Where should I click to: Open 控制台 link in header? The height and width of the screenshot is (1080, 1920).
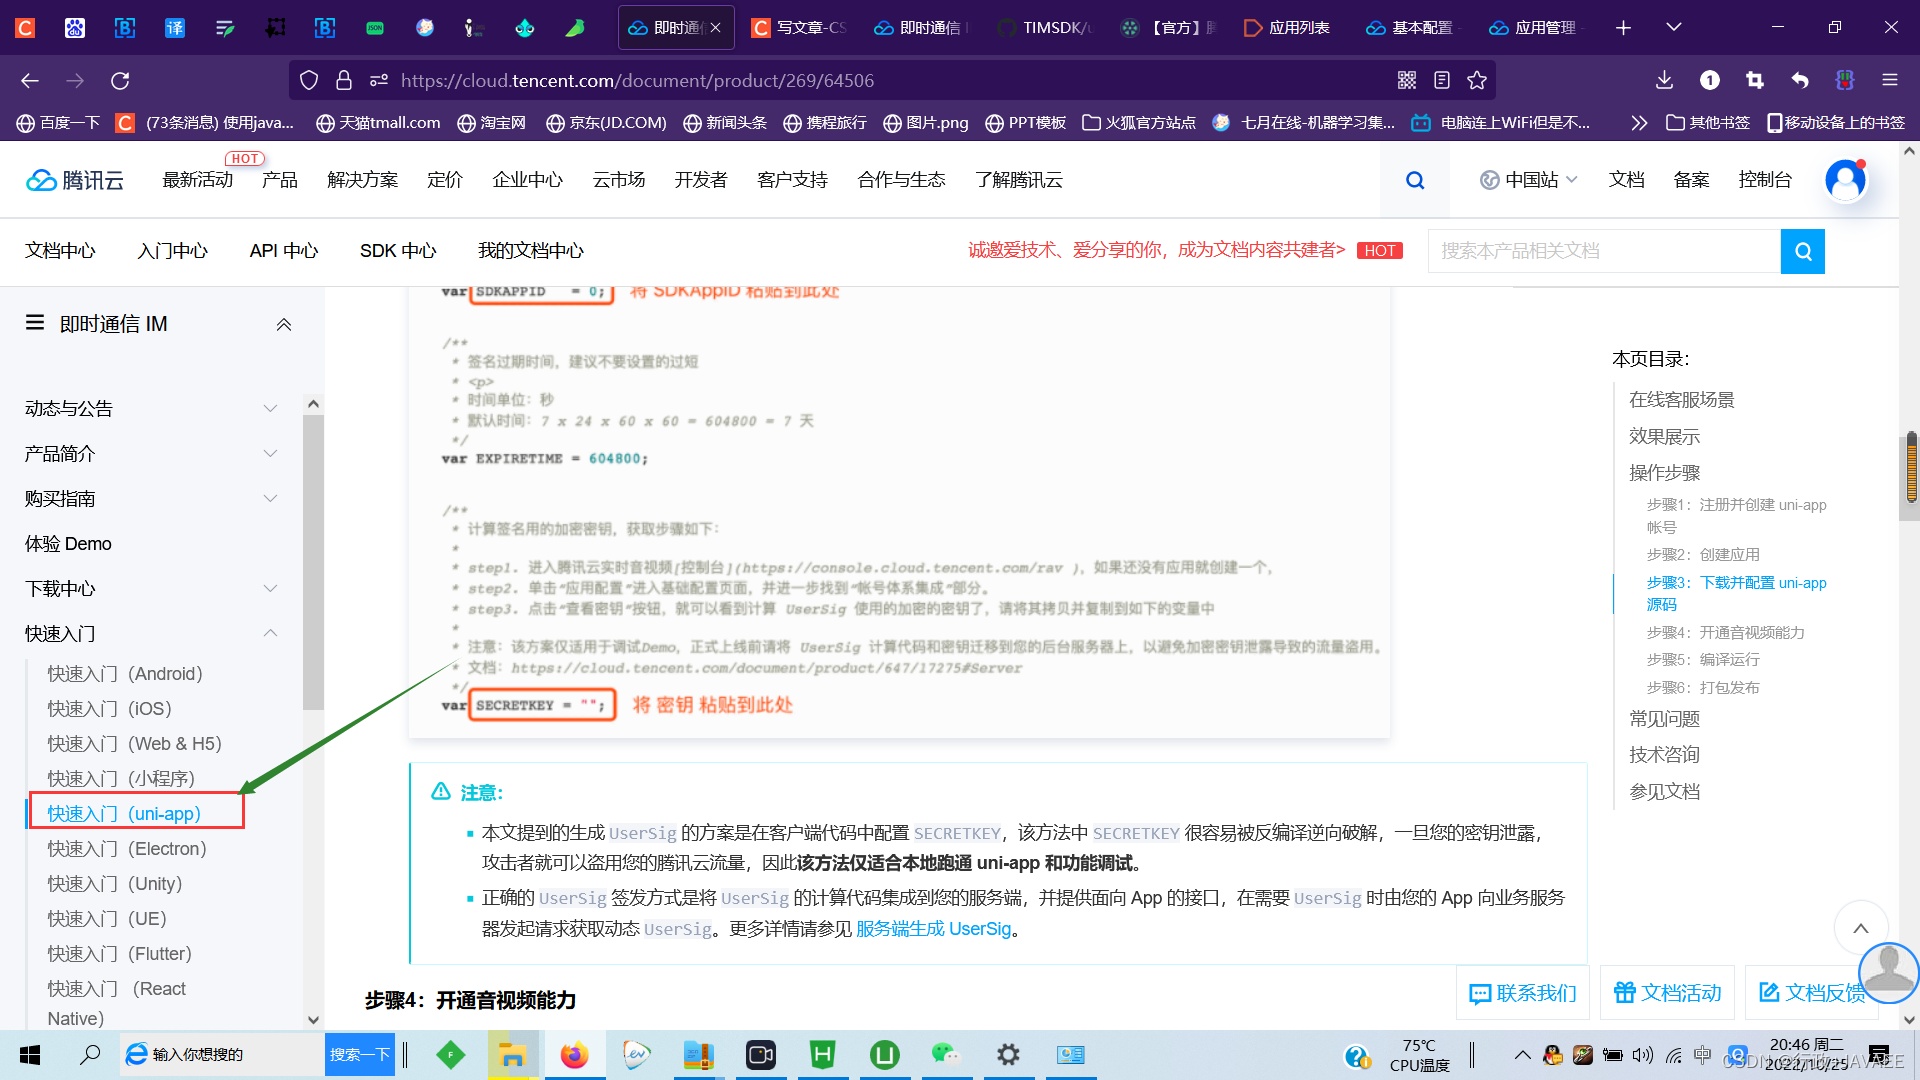click(1765, 180)
